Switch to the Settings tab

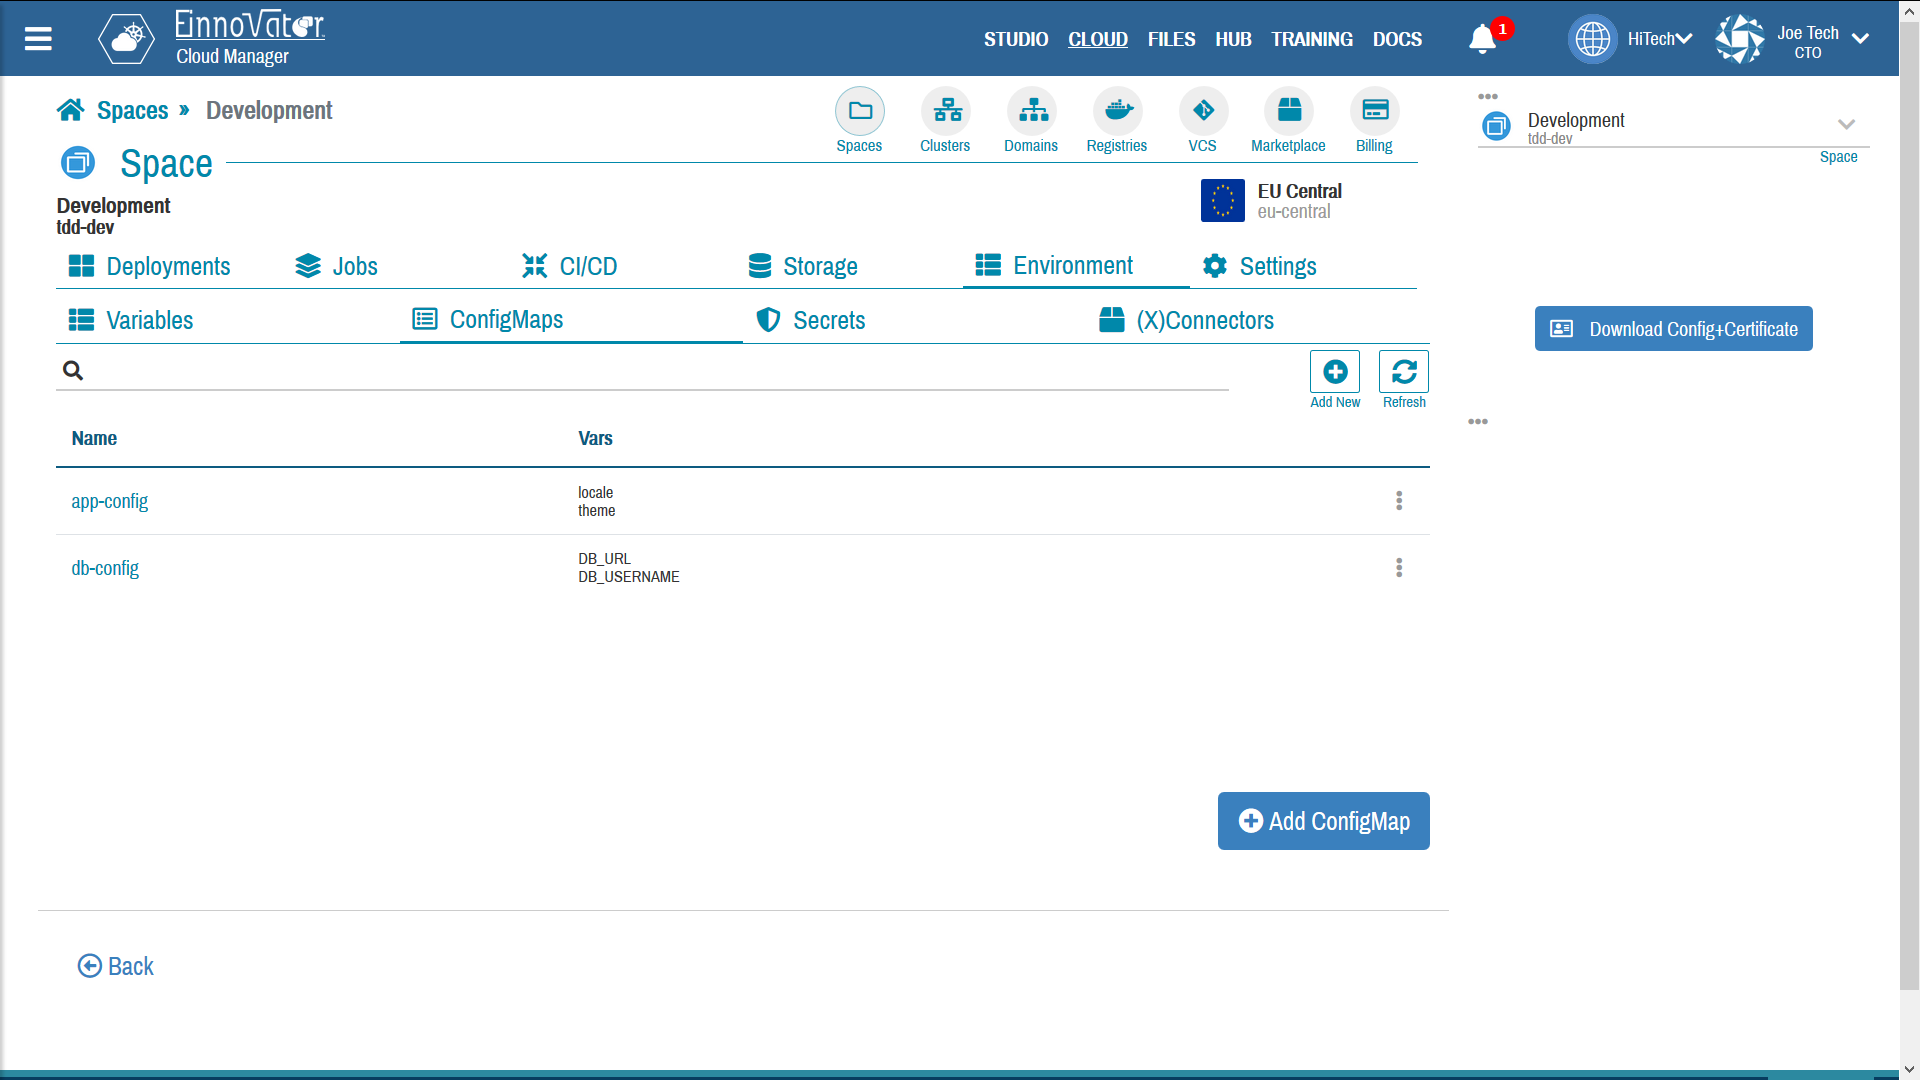coord(1260,266)
